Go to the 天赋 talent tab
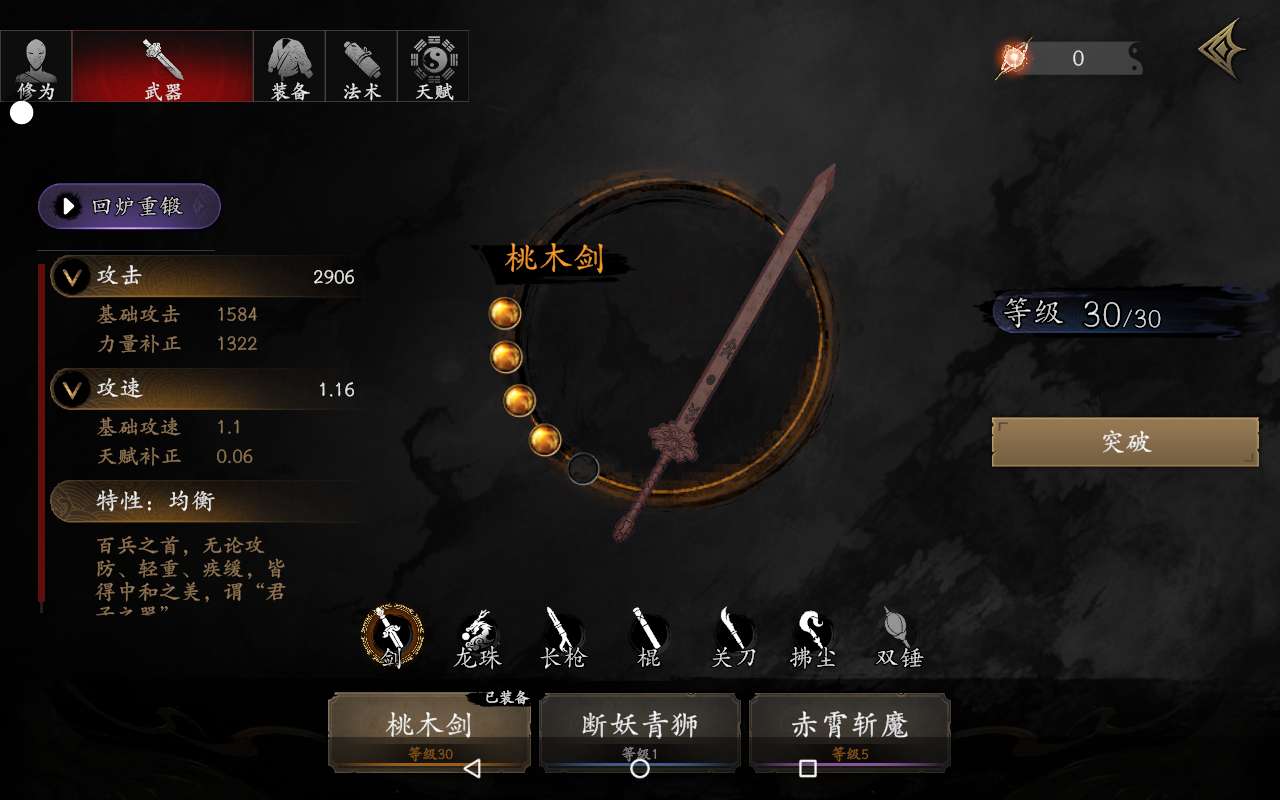1280x800 pixels. (x=434, y=66)
